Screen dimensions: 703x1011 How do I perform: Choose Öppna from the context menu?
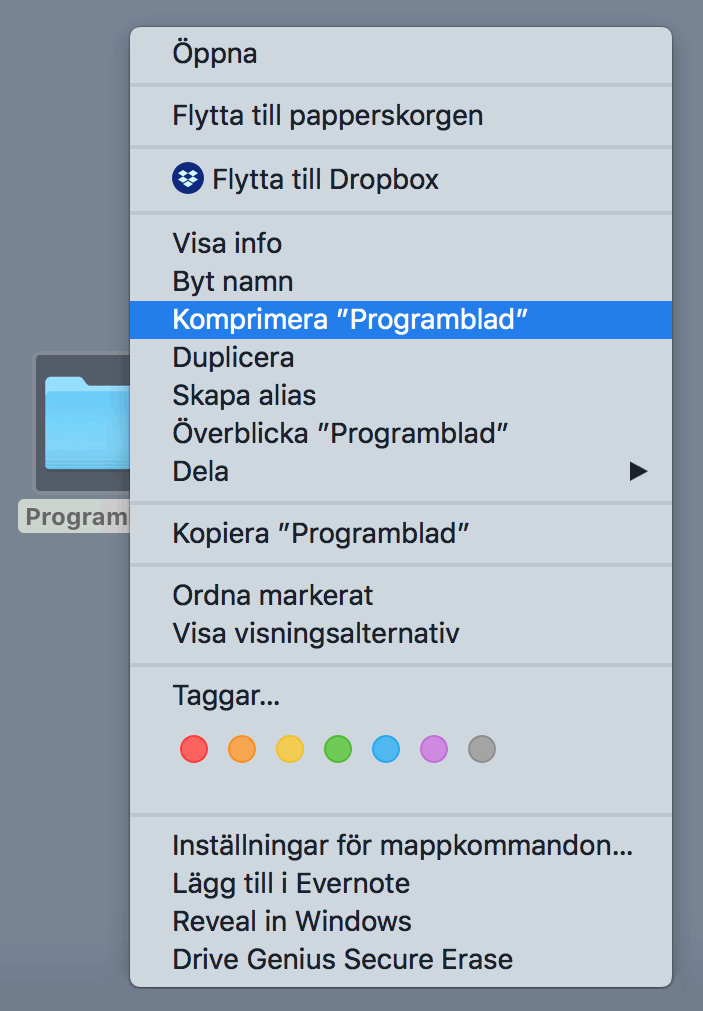[x=215, y=53]
